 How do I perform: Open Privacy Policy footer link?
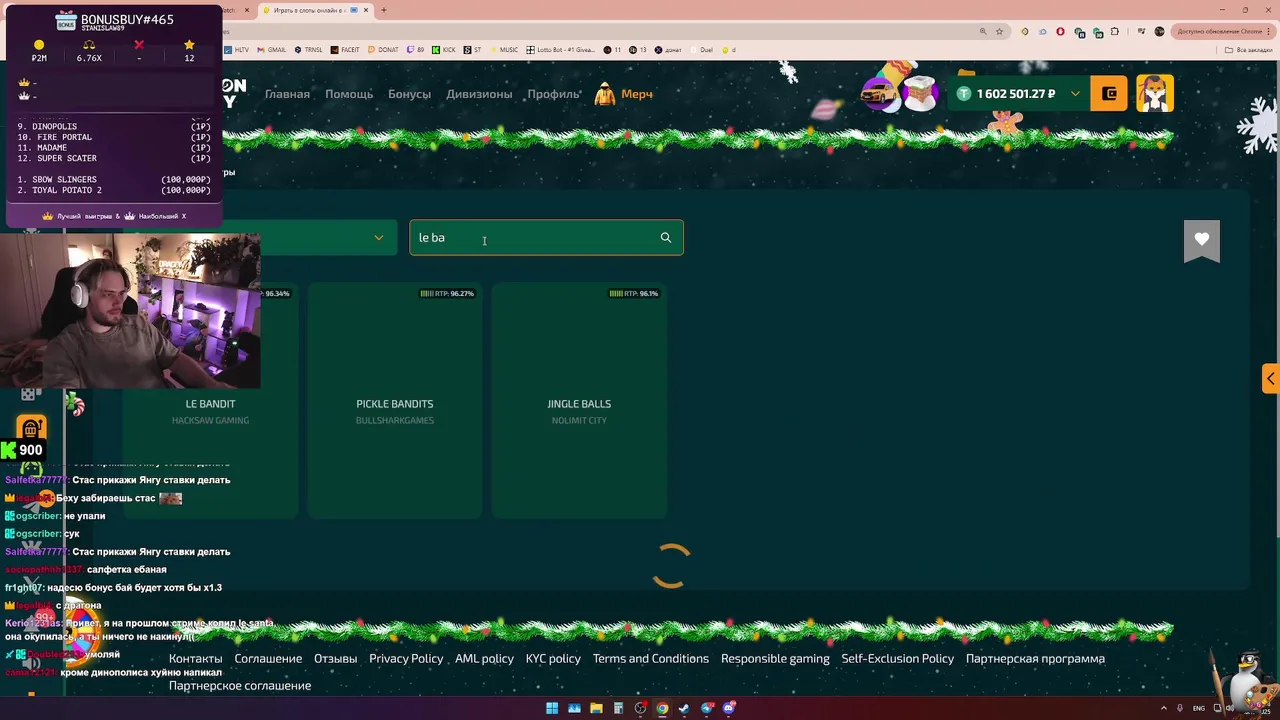[406, 659]
